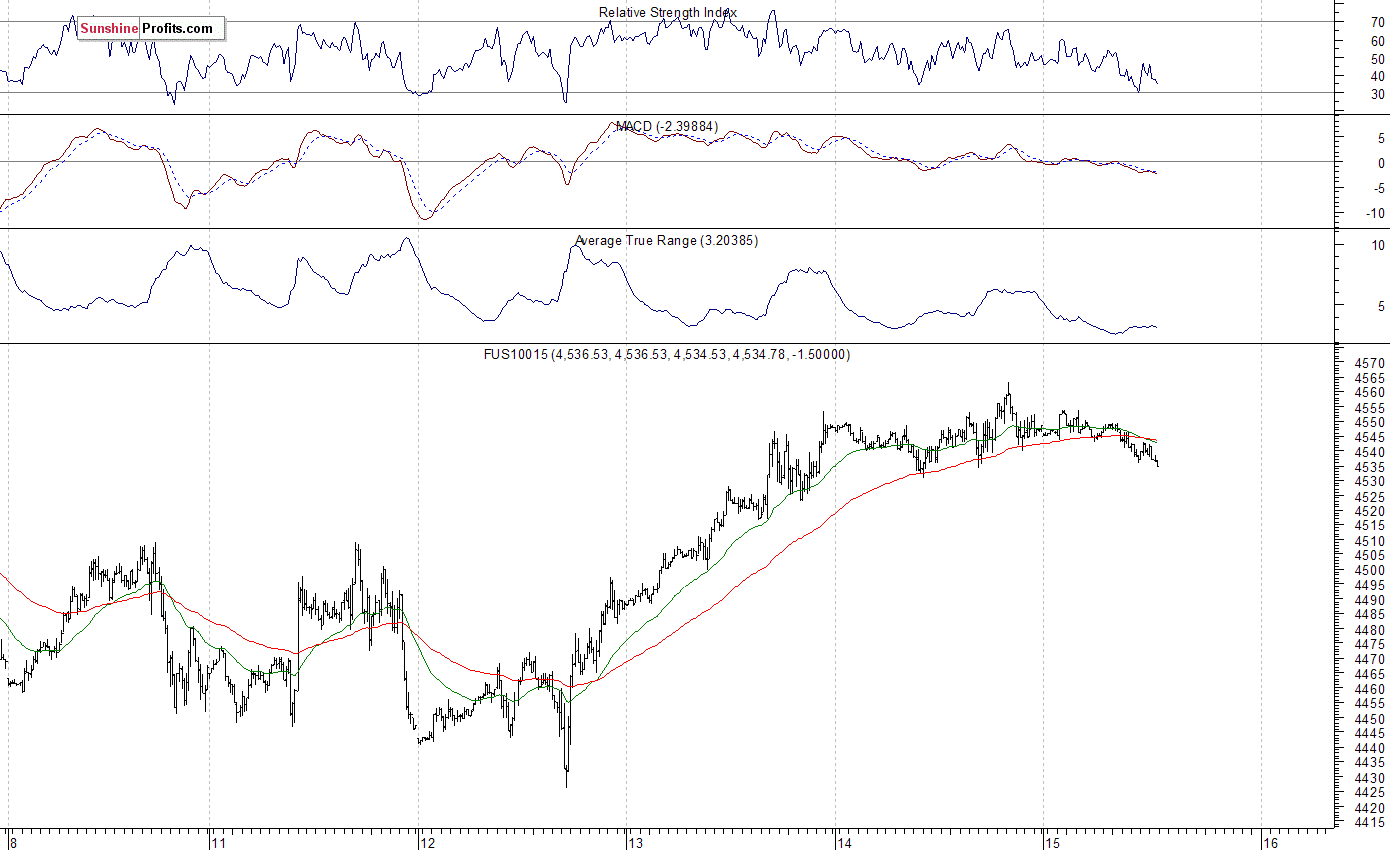Click the 4450 price axis label
Viewport: 1390px width, 850px height.
tap(1370, 718)
